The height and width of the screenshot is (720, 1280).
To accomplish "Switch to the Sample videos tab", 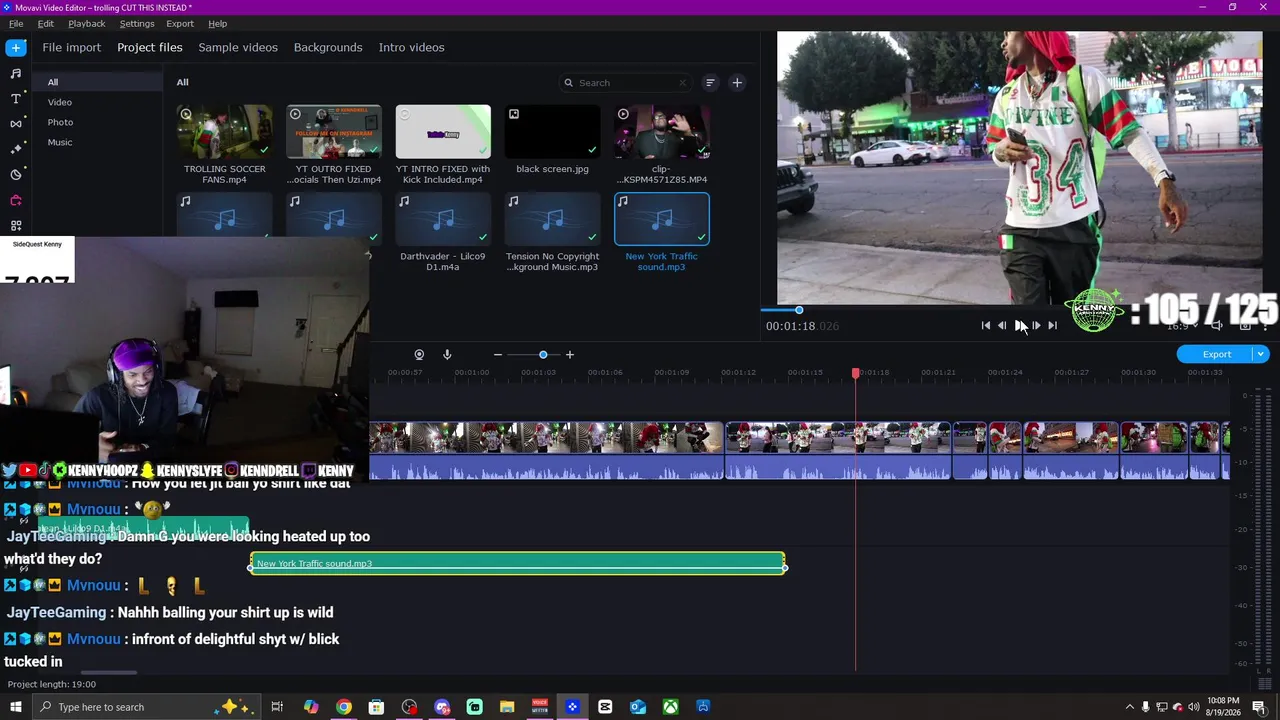I will (238, 47).
